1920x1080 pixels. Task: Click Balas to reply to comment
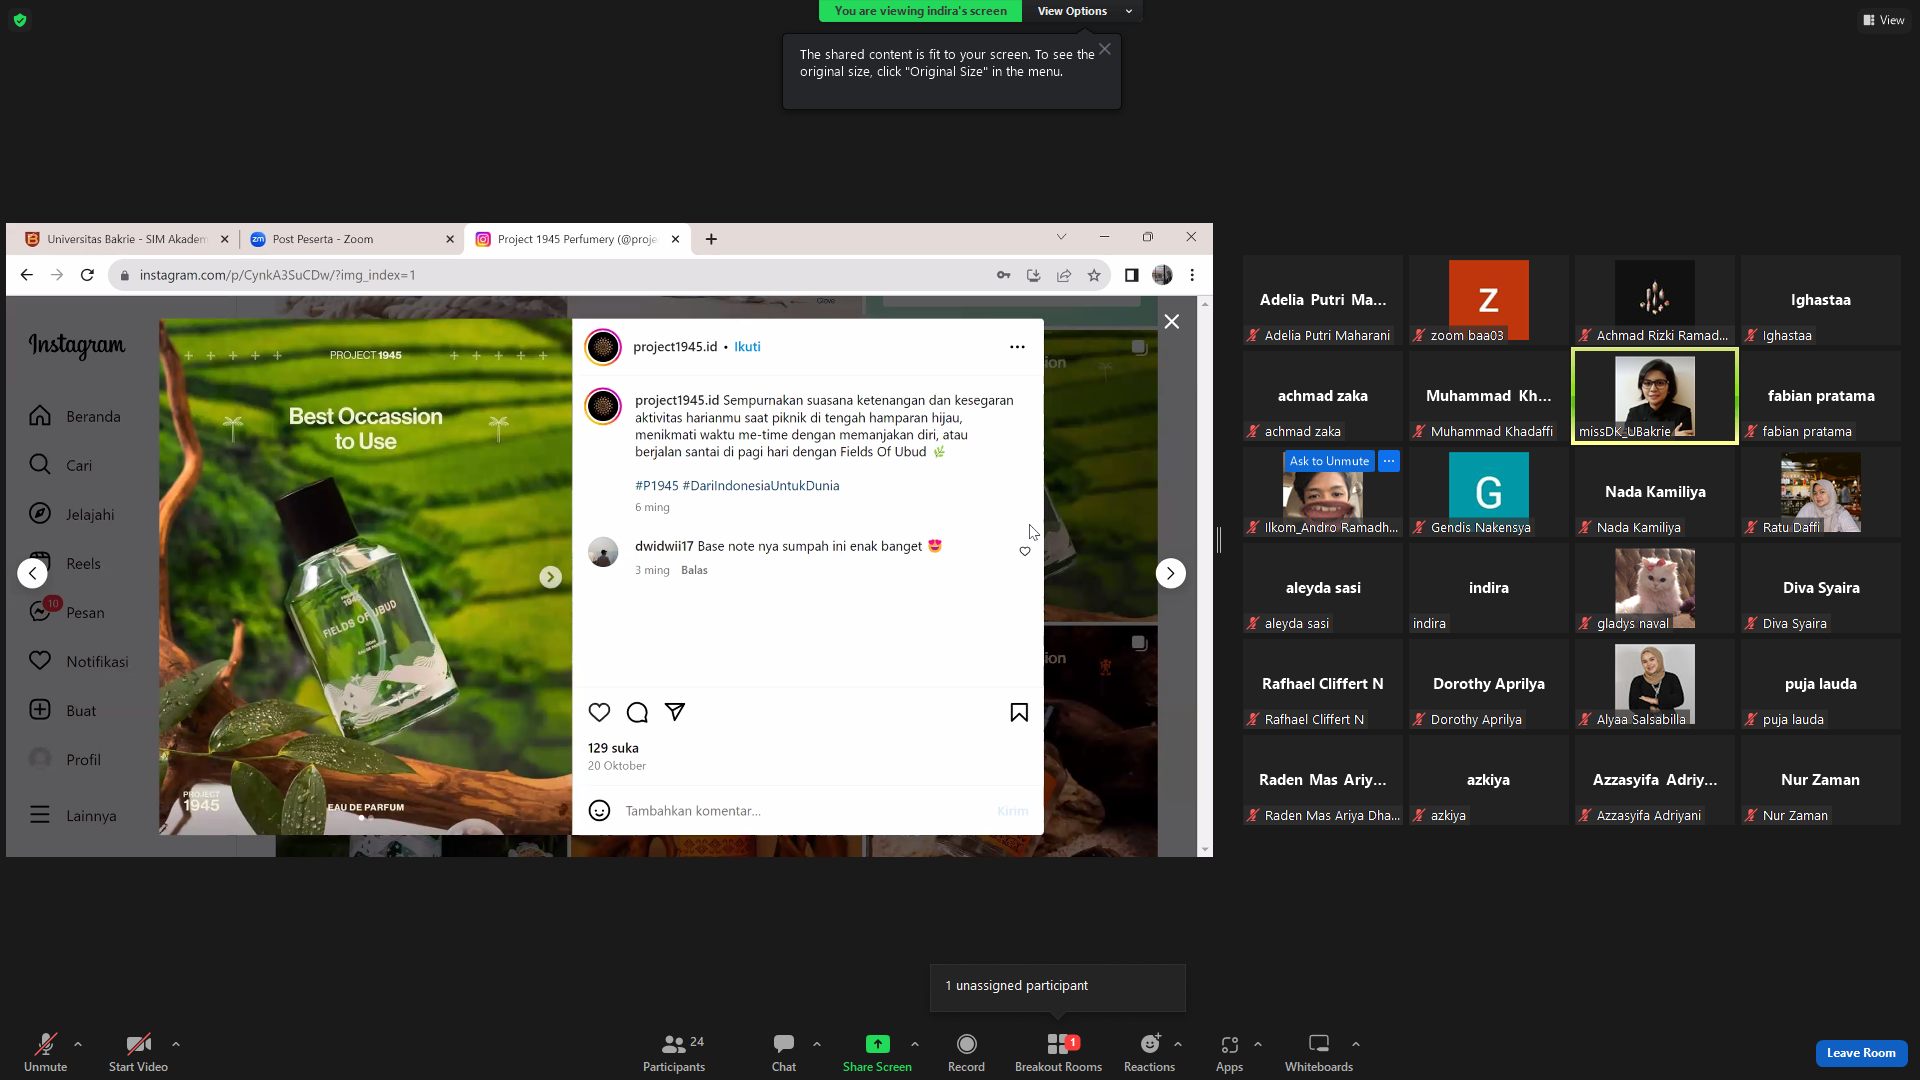tap(694, 570)
